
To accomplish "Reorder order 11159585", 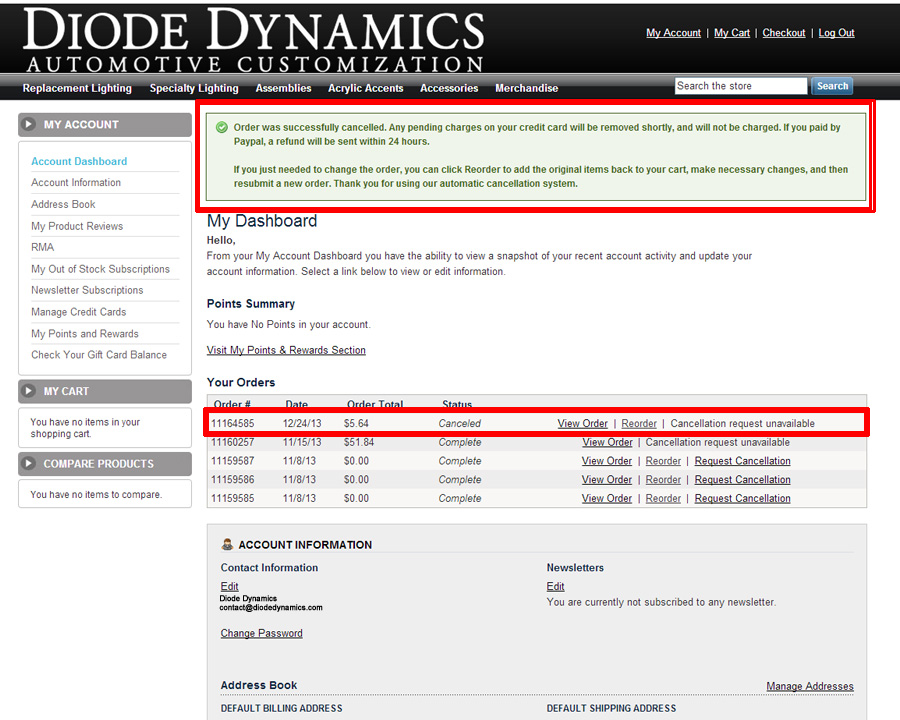I will [x=663, y=498].
